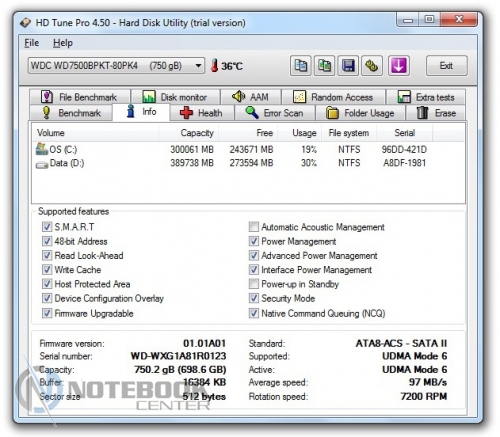Screen dimensions: 500x437
Task: Click the Data (D:) drive icon
Action: 42,164
